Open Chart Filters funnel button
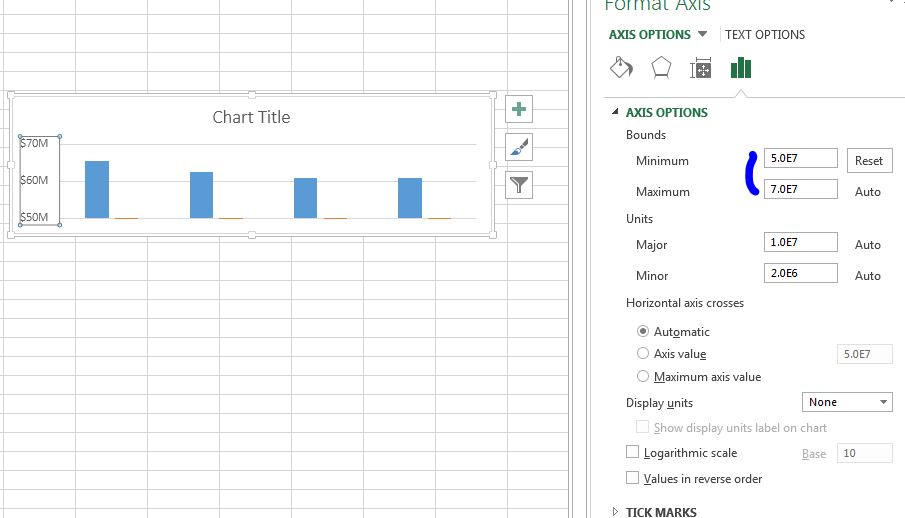This screenshot has height=518, width=905. pyautogui.click(x=519, y=185)
